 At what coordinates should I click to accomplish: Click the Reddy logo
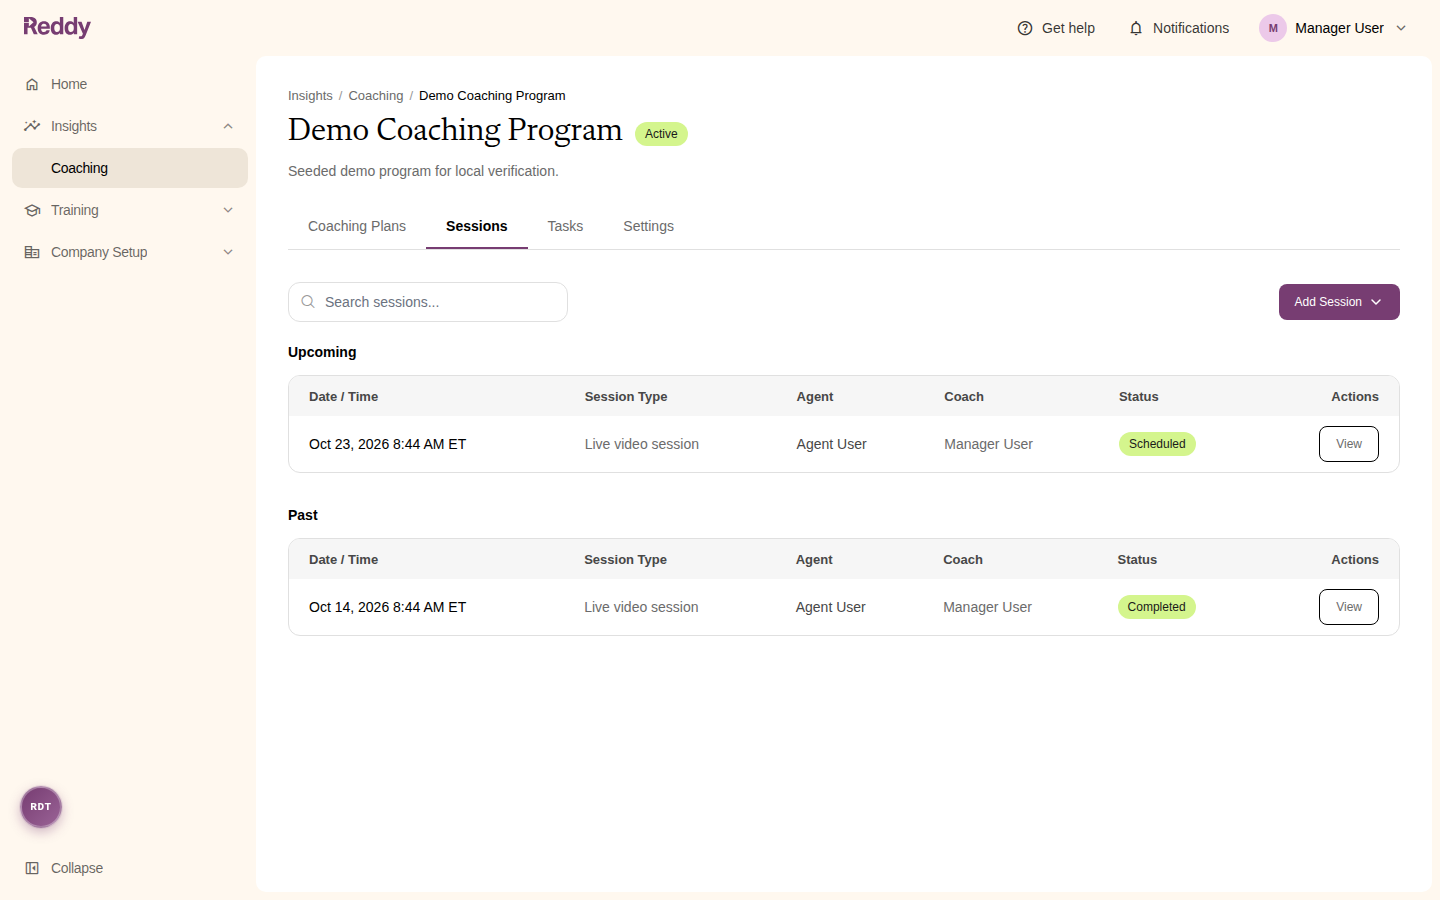(57, 27)
